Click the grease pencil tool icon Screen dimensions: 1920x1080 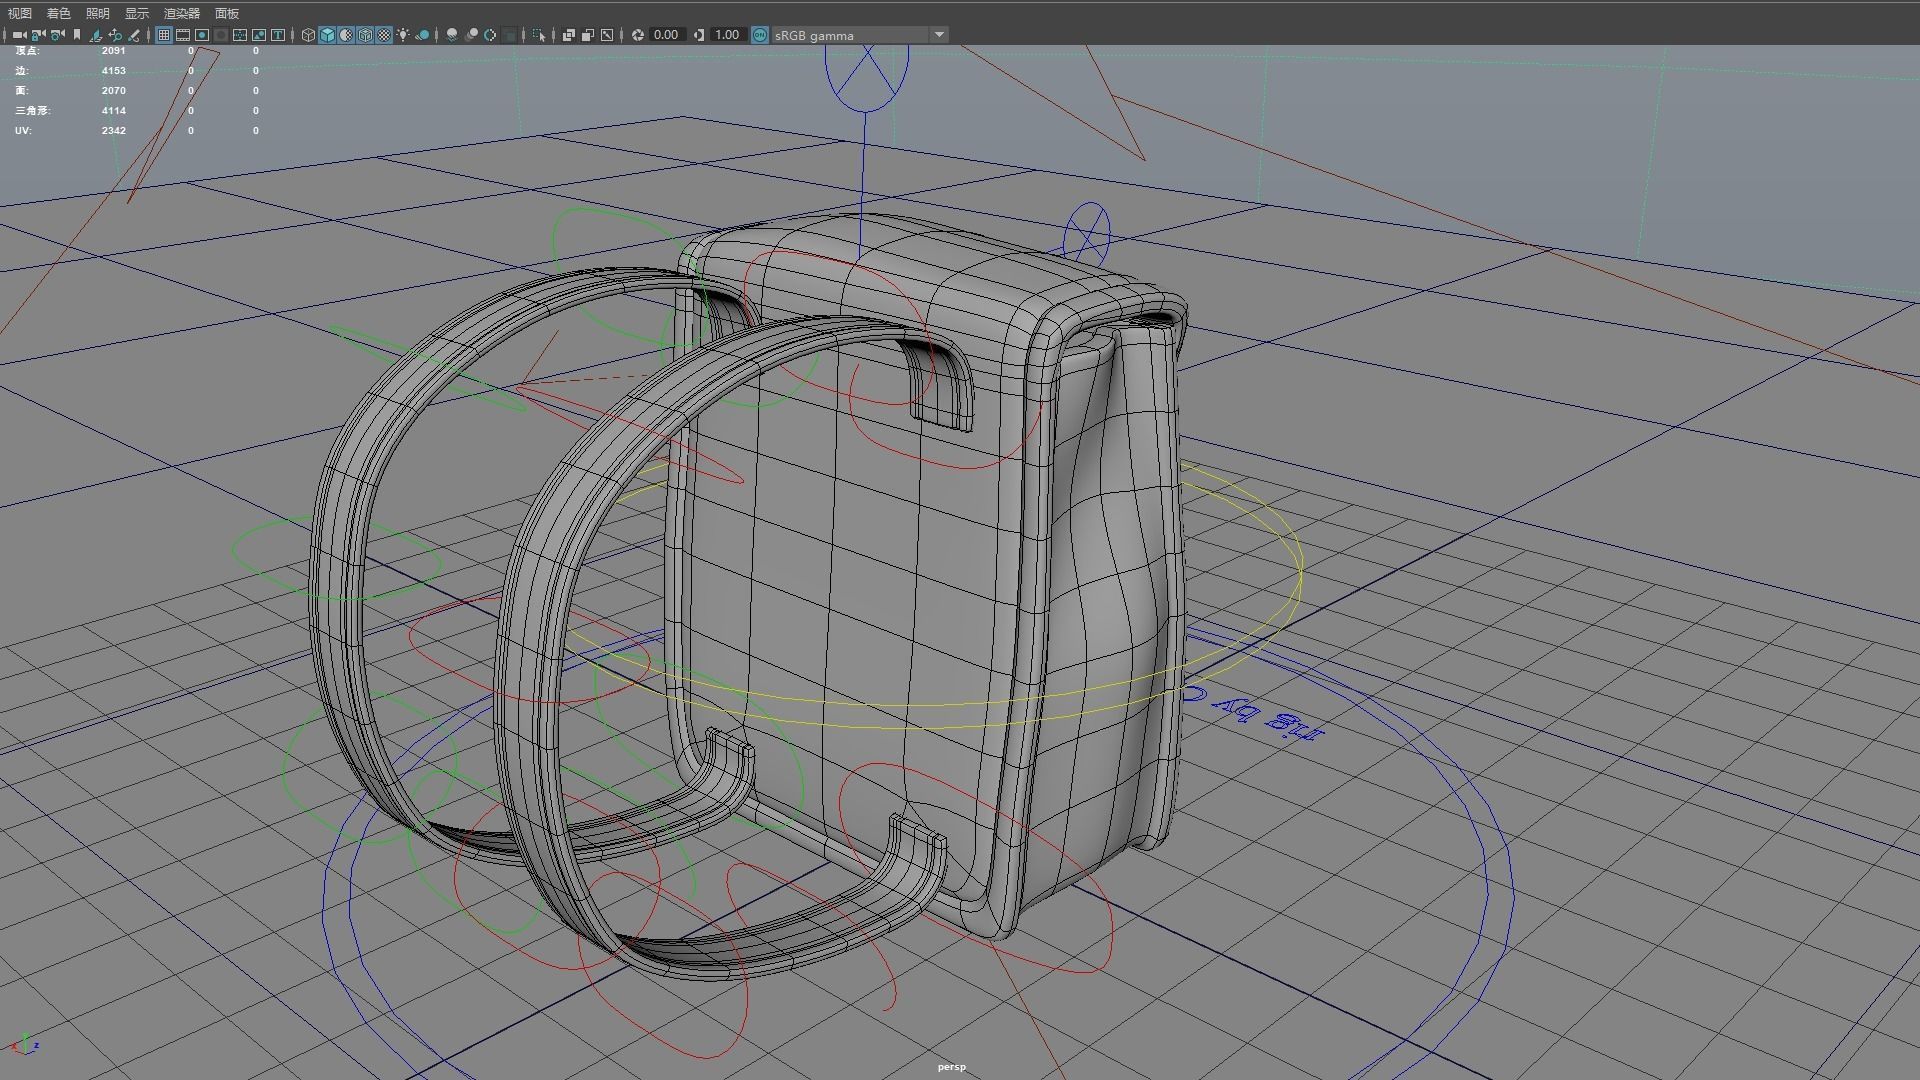(x=134, y=35)
